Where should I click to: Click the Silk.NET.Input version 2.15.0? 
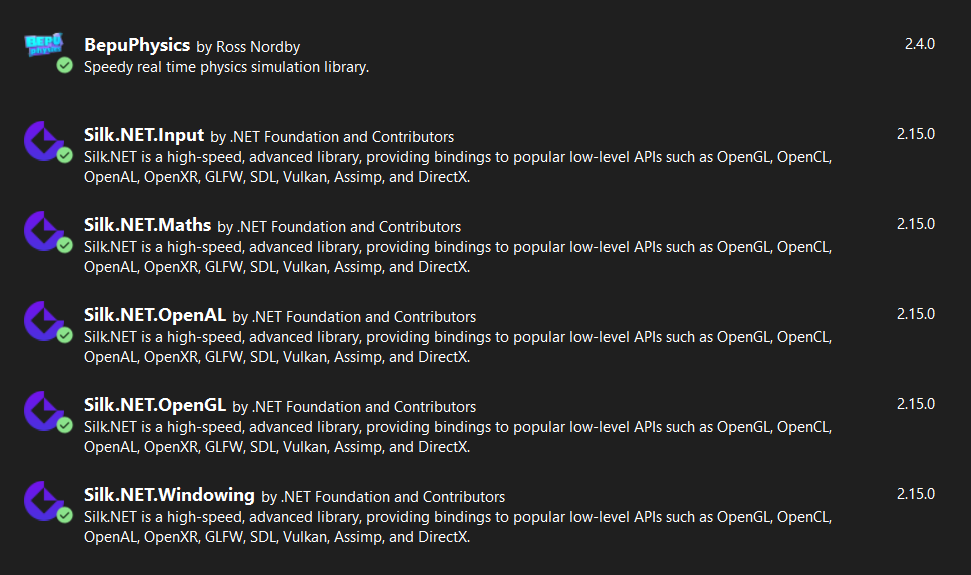click(x=915, y=134)
